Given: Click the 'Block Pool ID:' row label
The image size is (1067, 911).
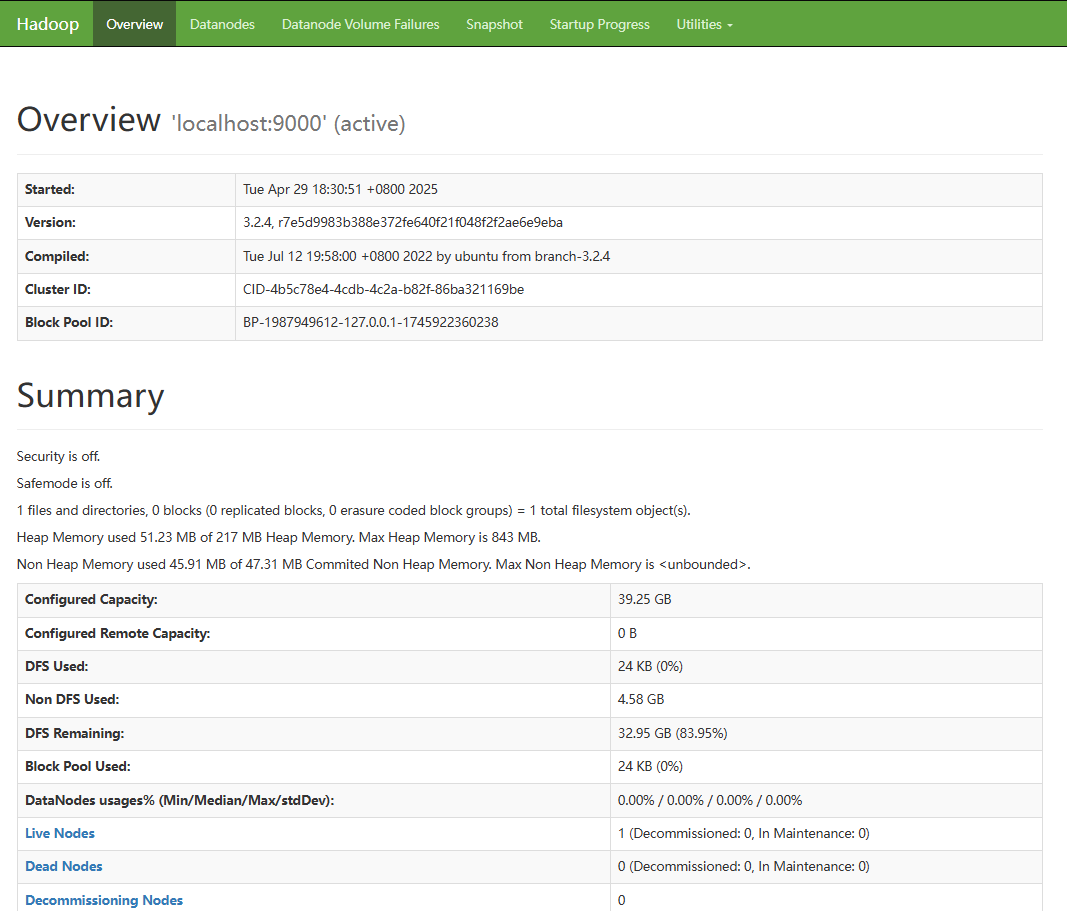Looking at the screenshot, I should pyautogui.click(x=69, y=322).
